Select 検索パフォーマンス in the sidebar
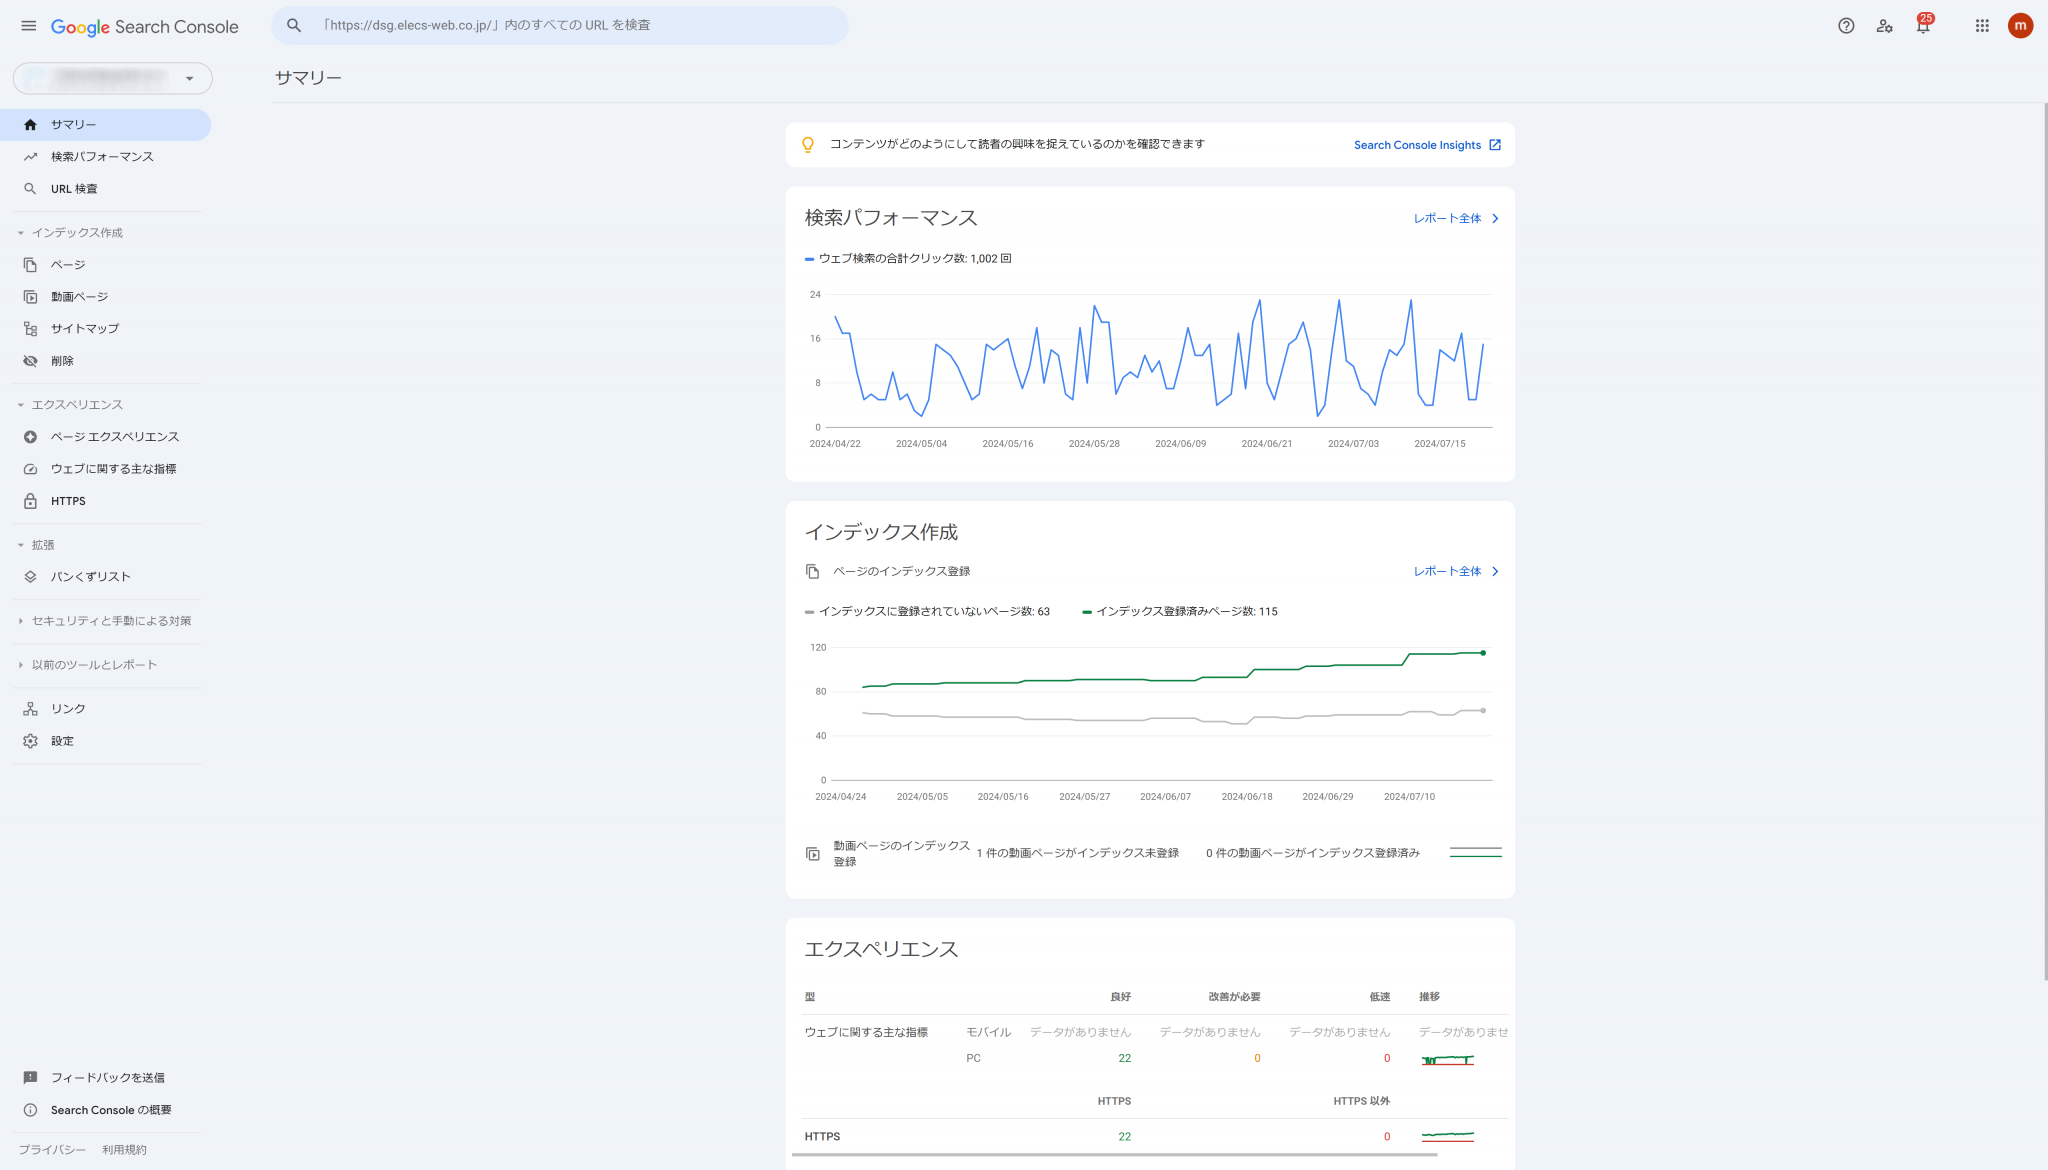The width and height of the screenshot is (2048, 1170). click(x=102, y=156)
